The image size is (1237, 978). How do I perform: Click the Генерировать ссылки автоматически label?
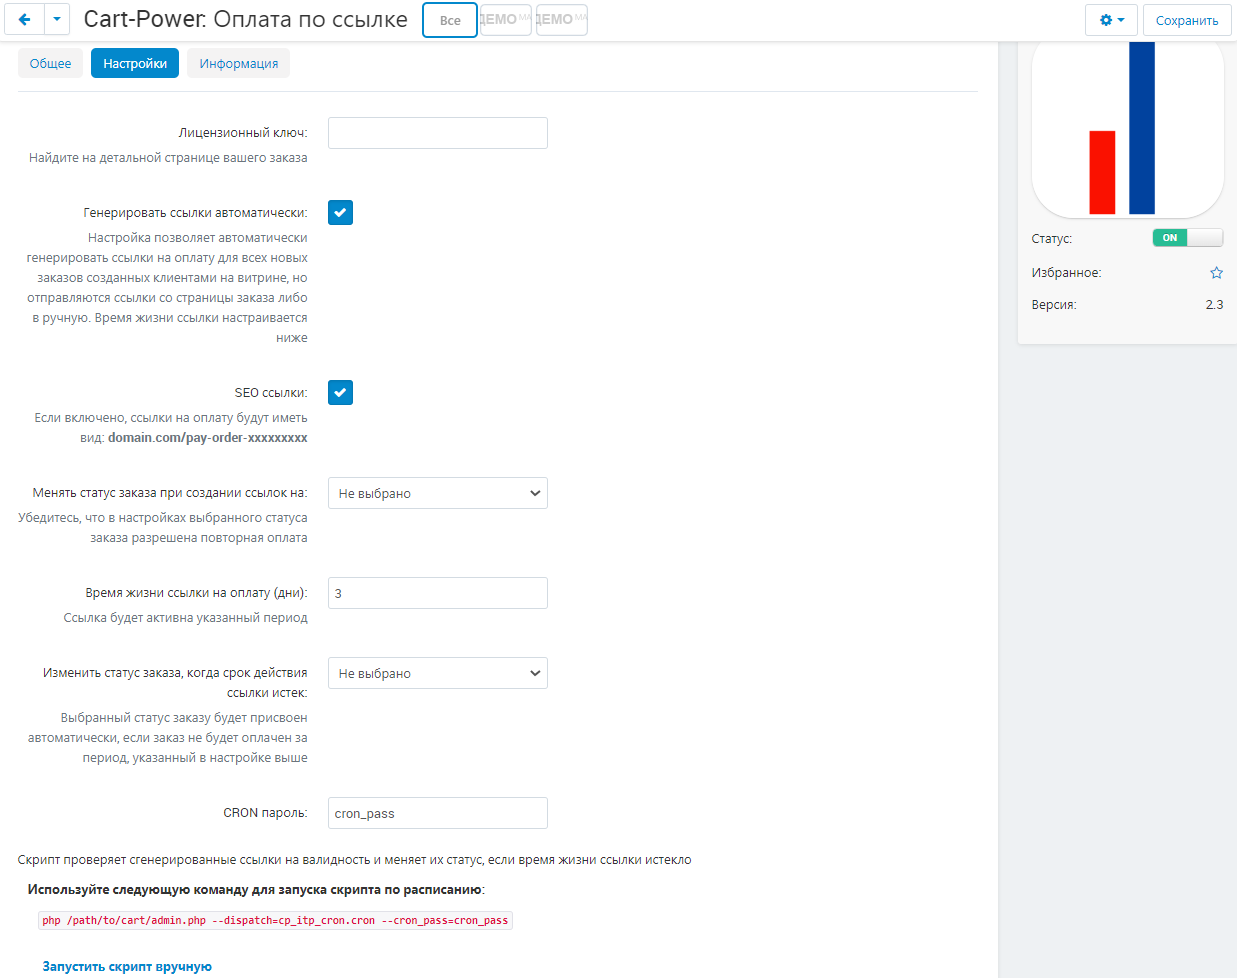coord(196,213)
